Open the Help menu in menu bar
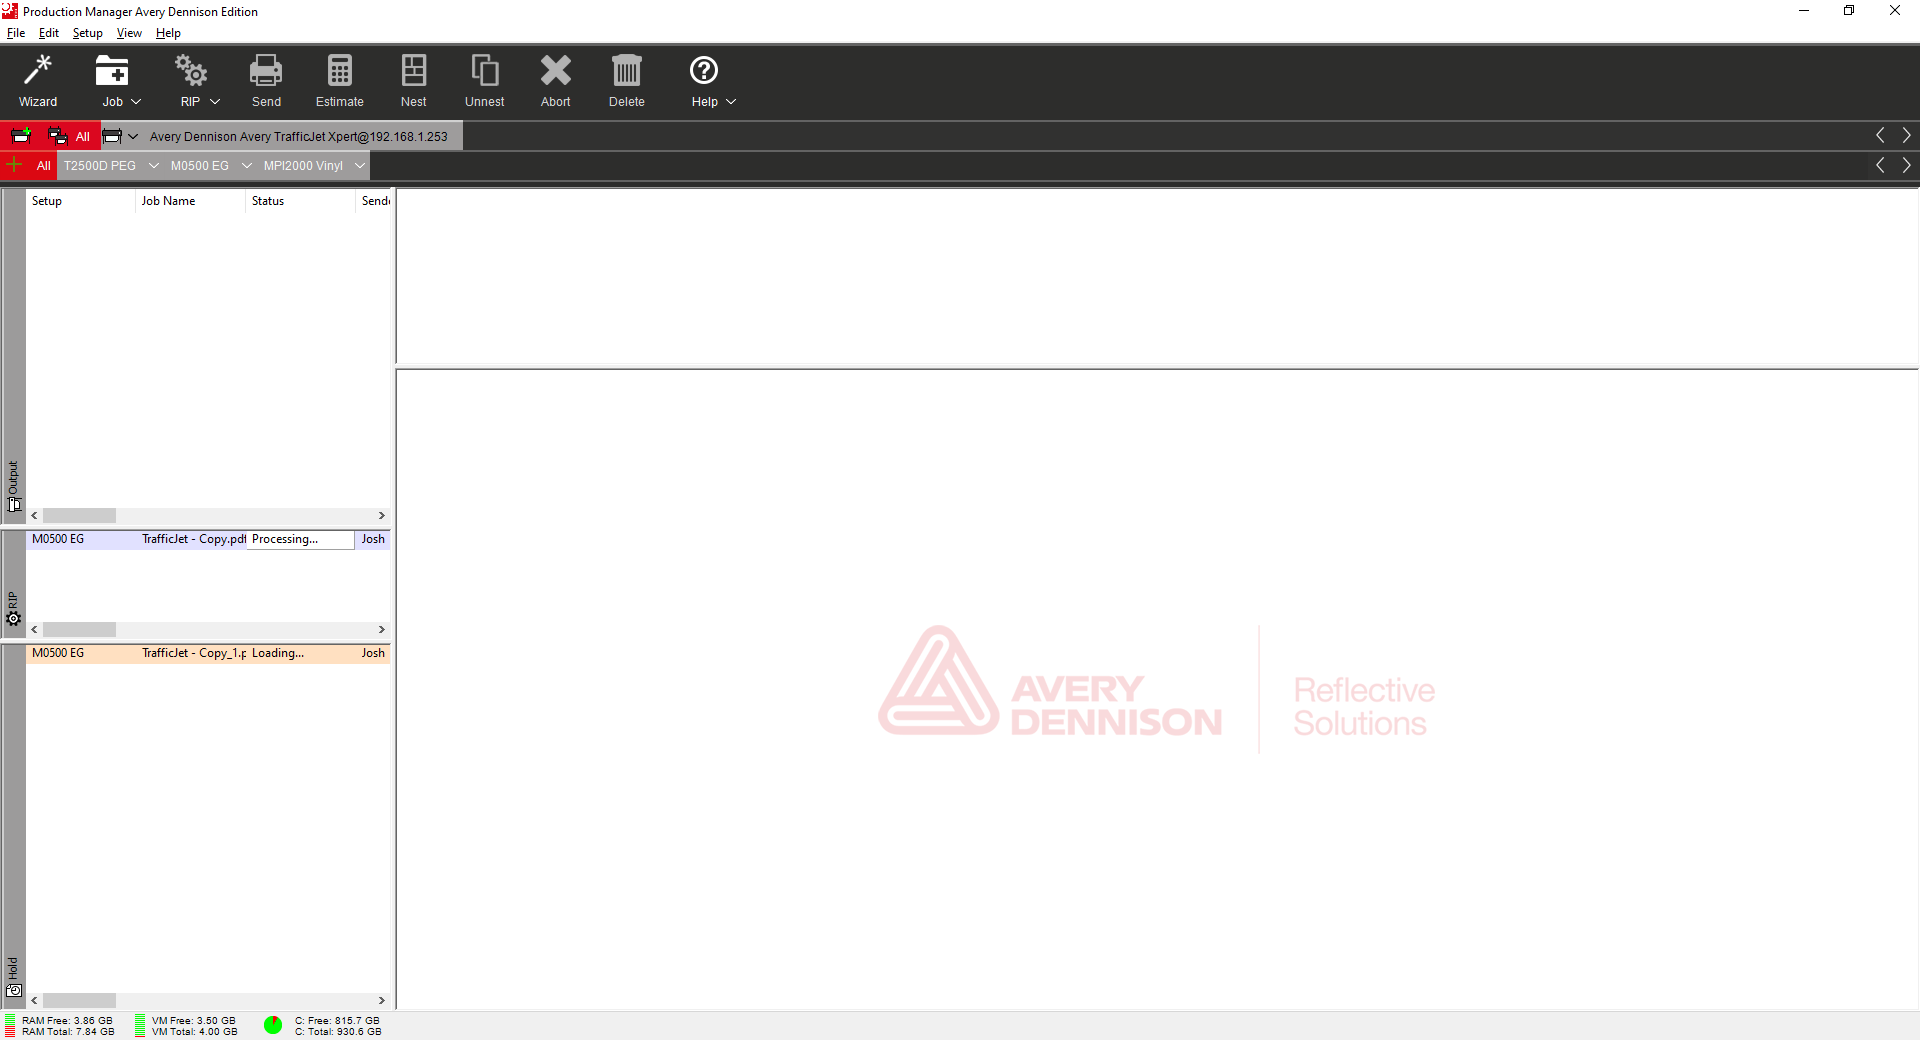1920x1040 pixels. tap(168, 33)
